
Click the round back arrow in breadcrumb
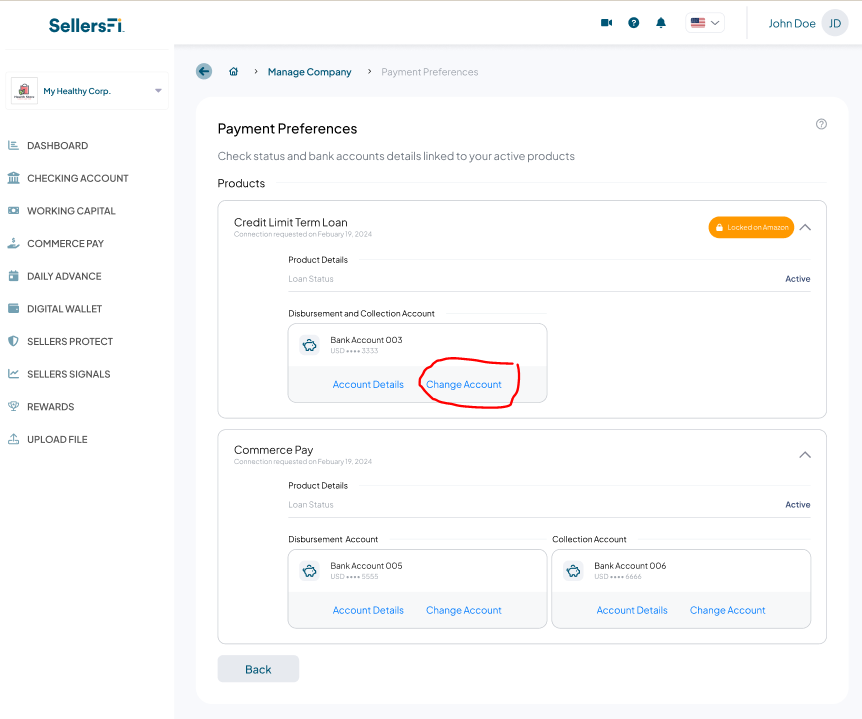click(x=204, y=71)
